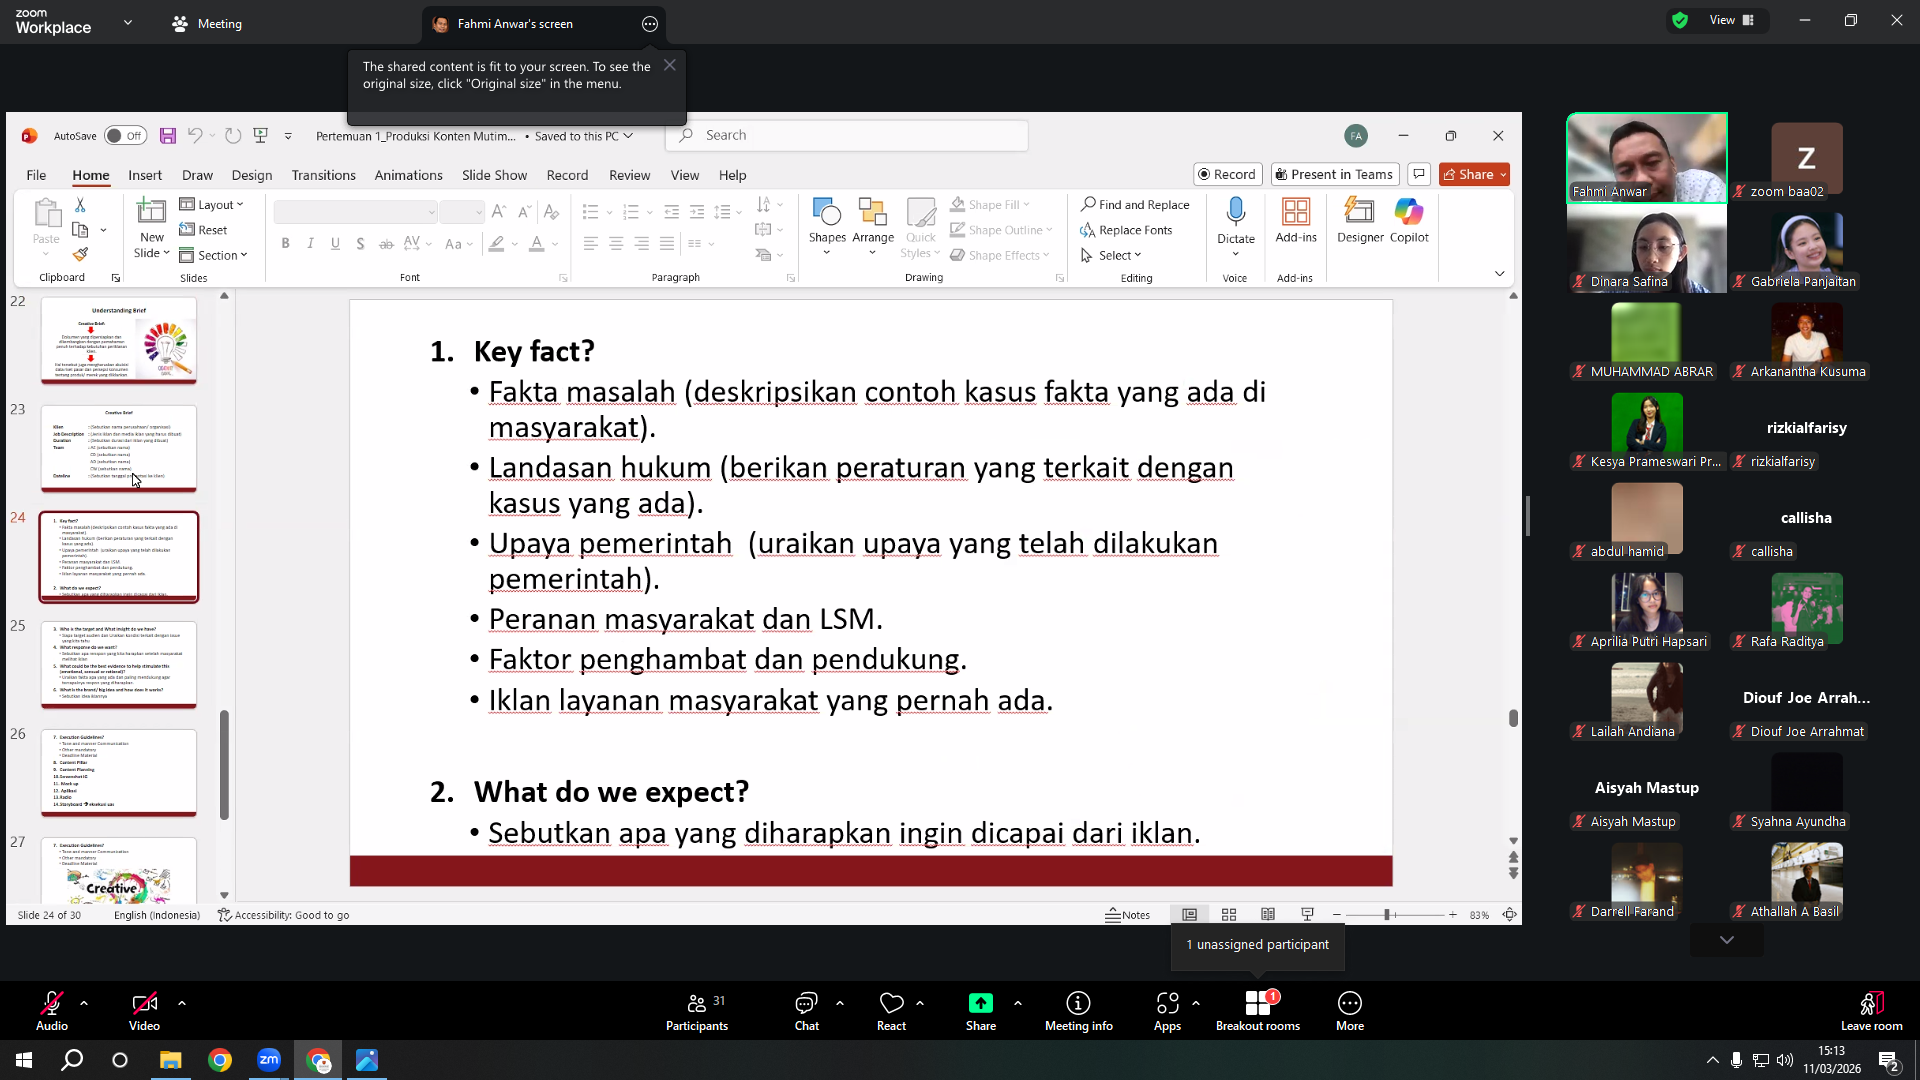Viewport: 1920px width, 1080px height.
Task: Expand more participants chevron in gallery
Action: 1726,940
